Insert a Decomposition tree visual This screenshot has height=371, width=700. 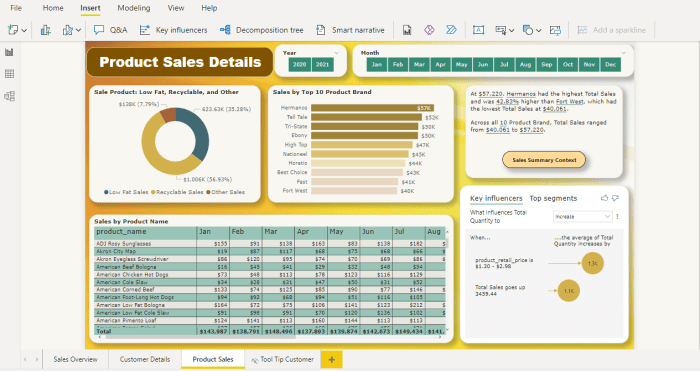click(x=261, y=30)
